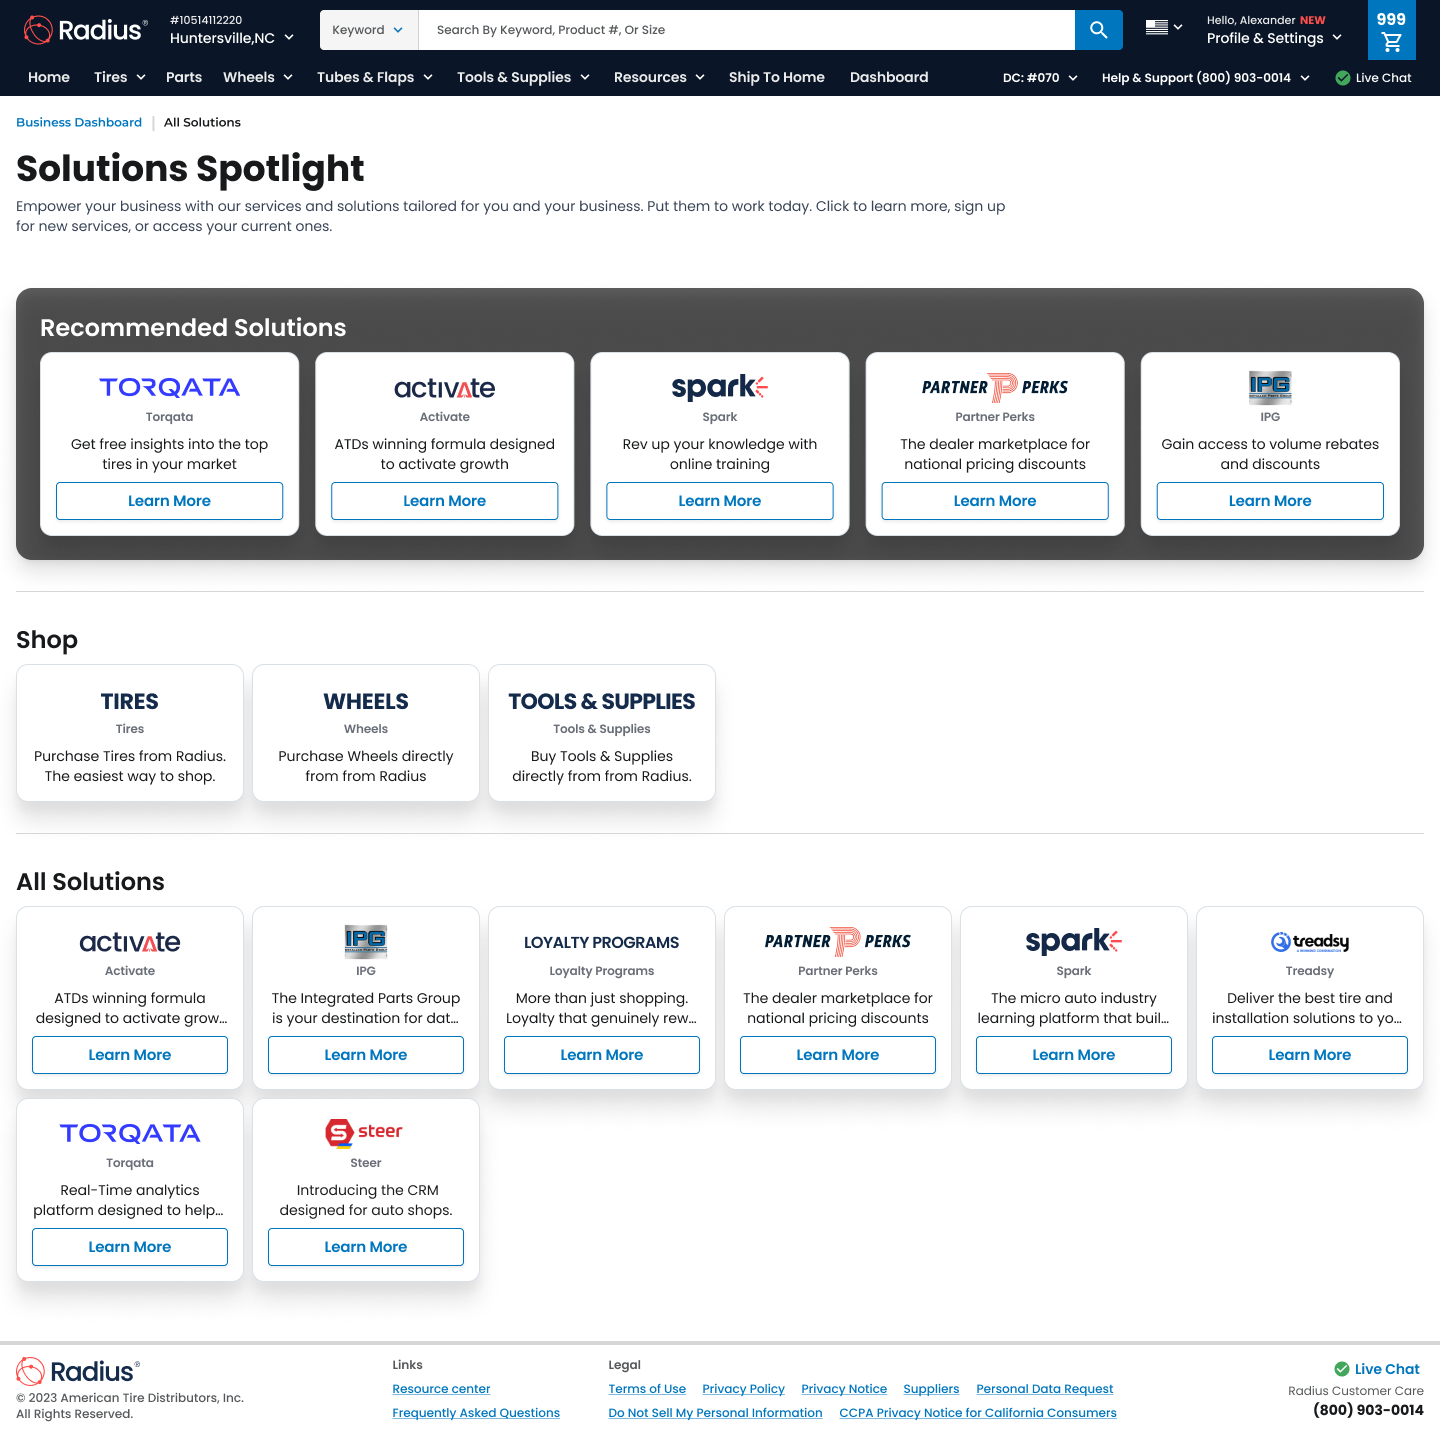The image size is (1440, 1438).
Task: Open the Tires shop card
Action: (x=130, y=733)
